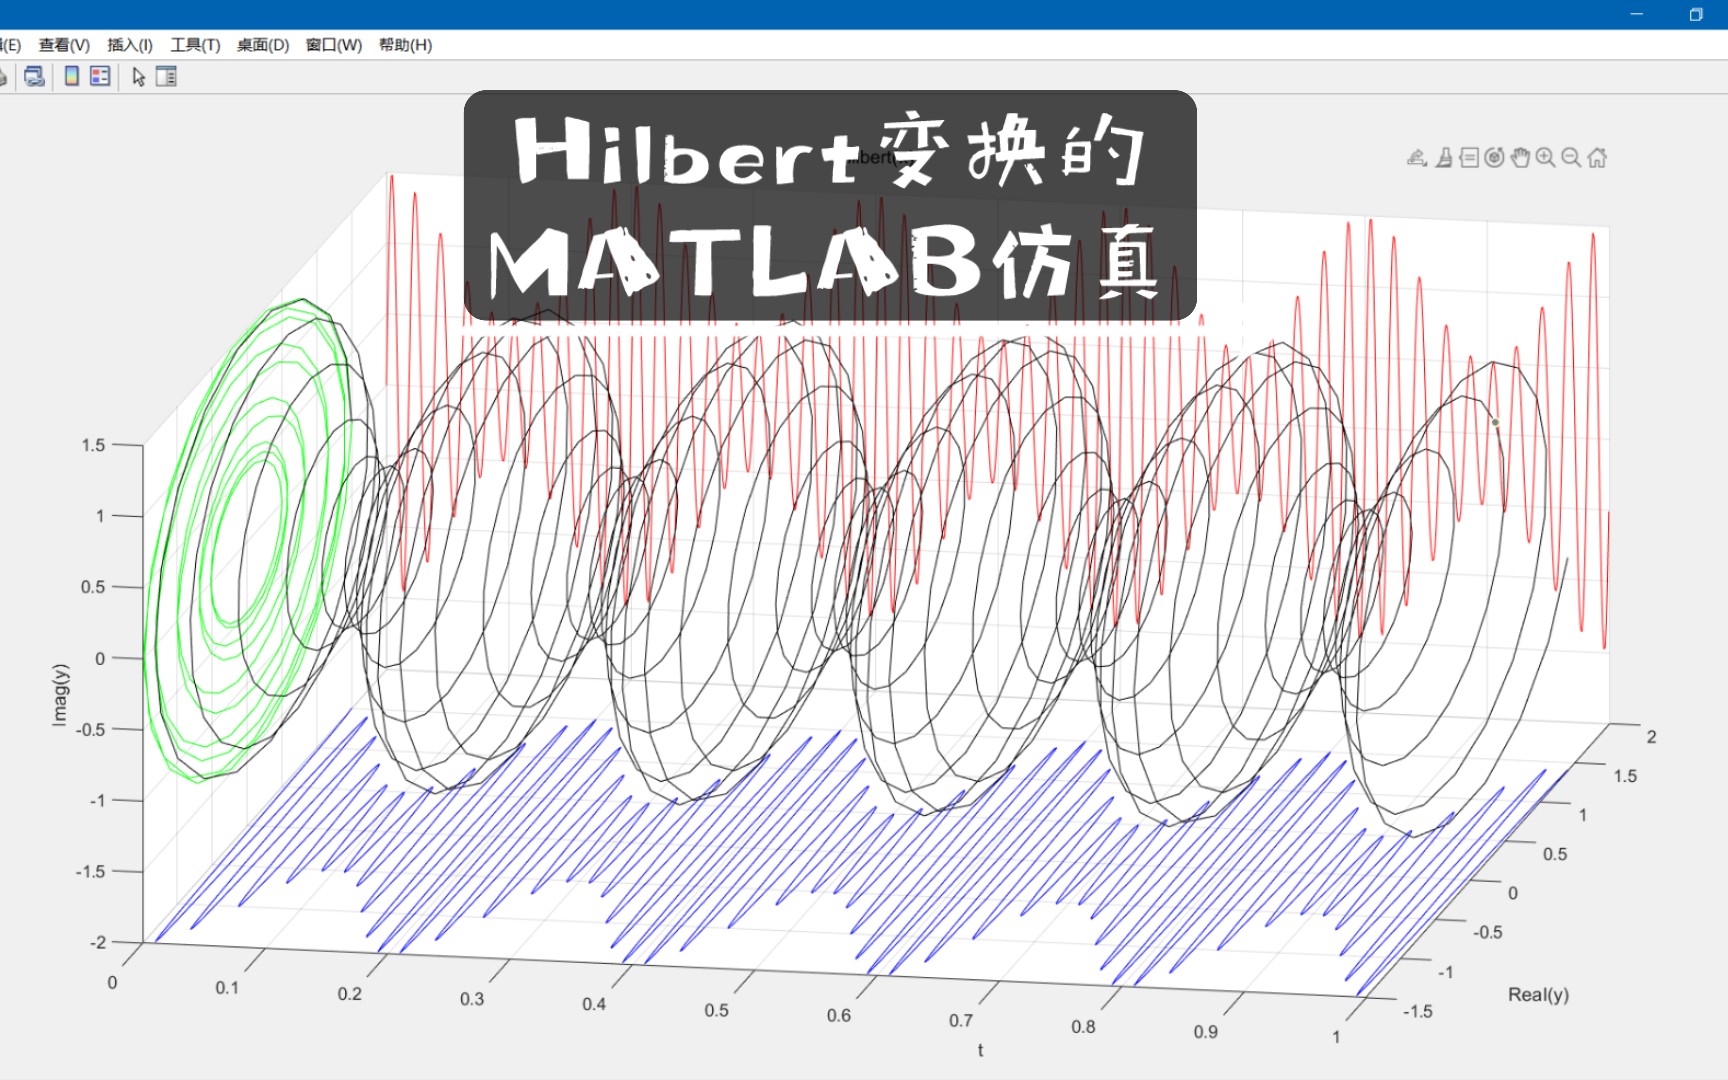Open the 帮助(H) menu
1728x1080 pixels.
click(x=405, y=45)
